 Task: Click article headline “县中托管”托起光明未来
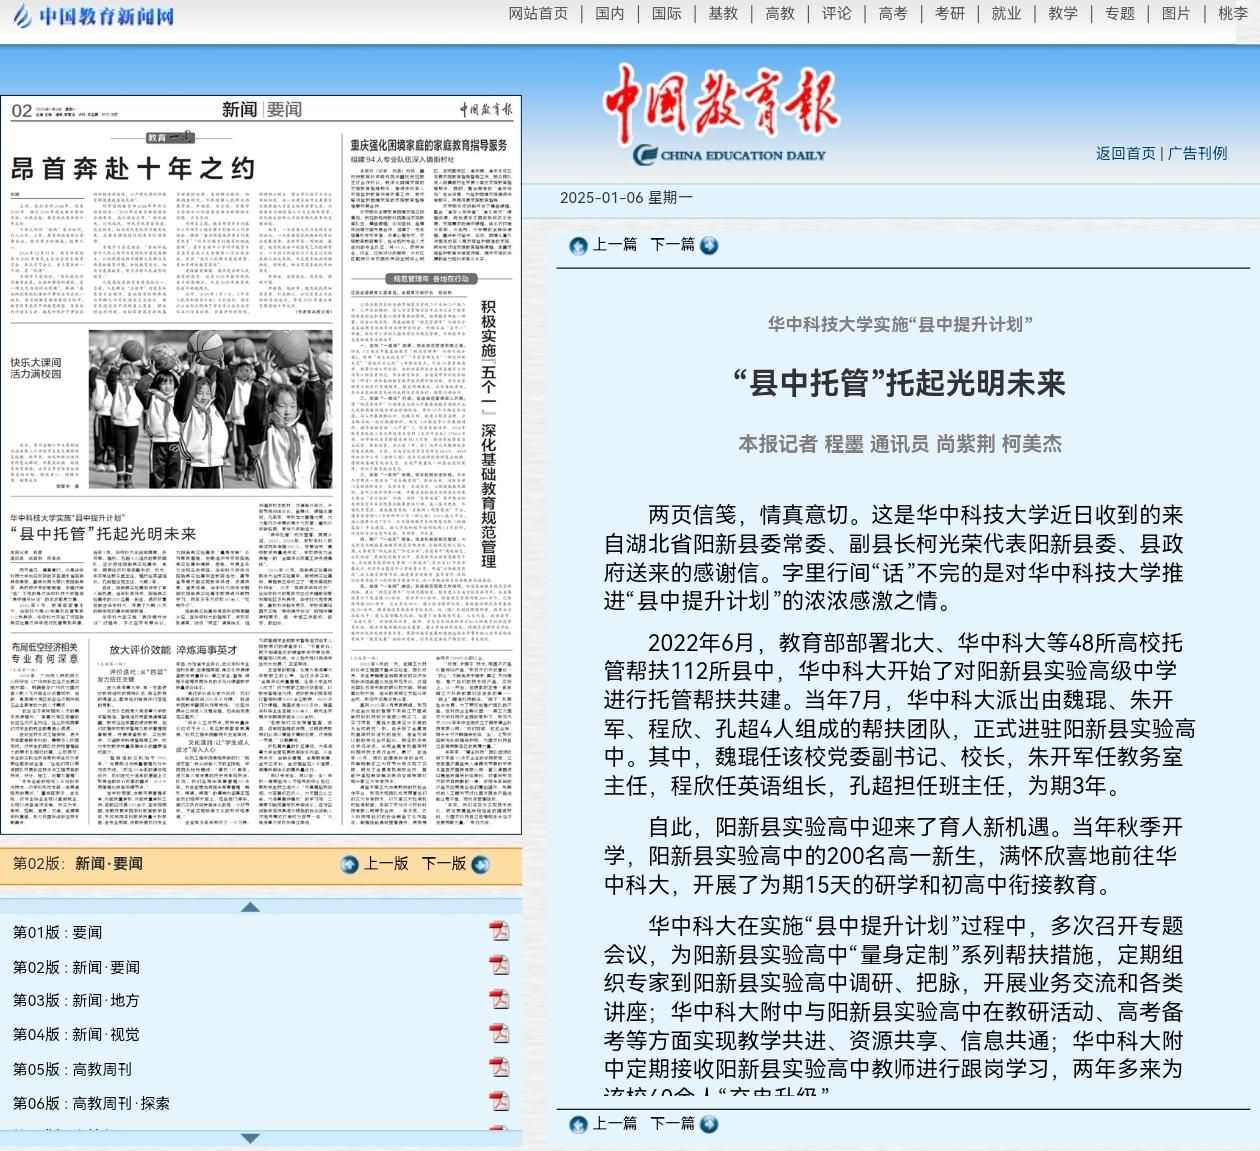(x=900, y=383)
